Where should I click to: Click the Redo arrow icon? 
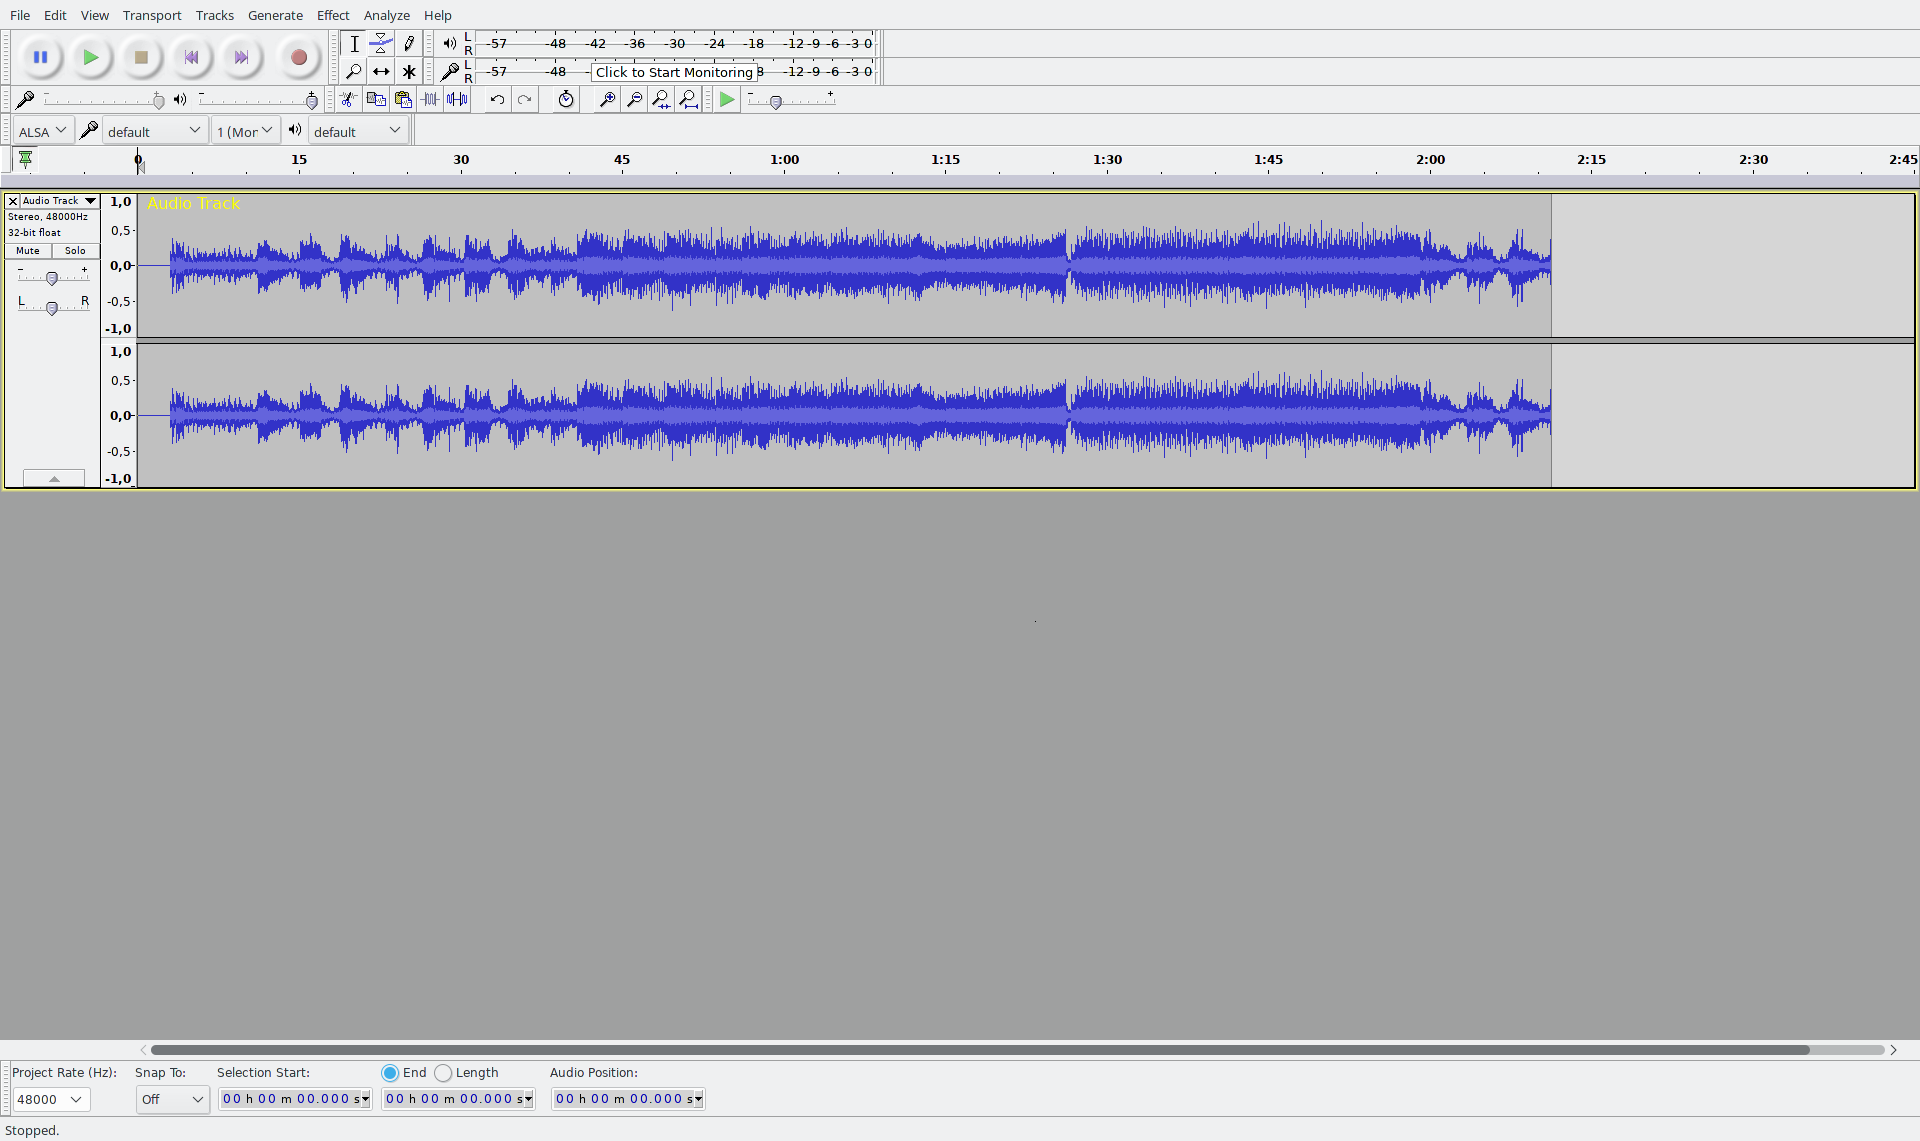524,99
